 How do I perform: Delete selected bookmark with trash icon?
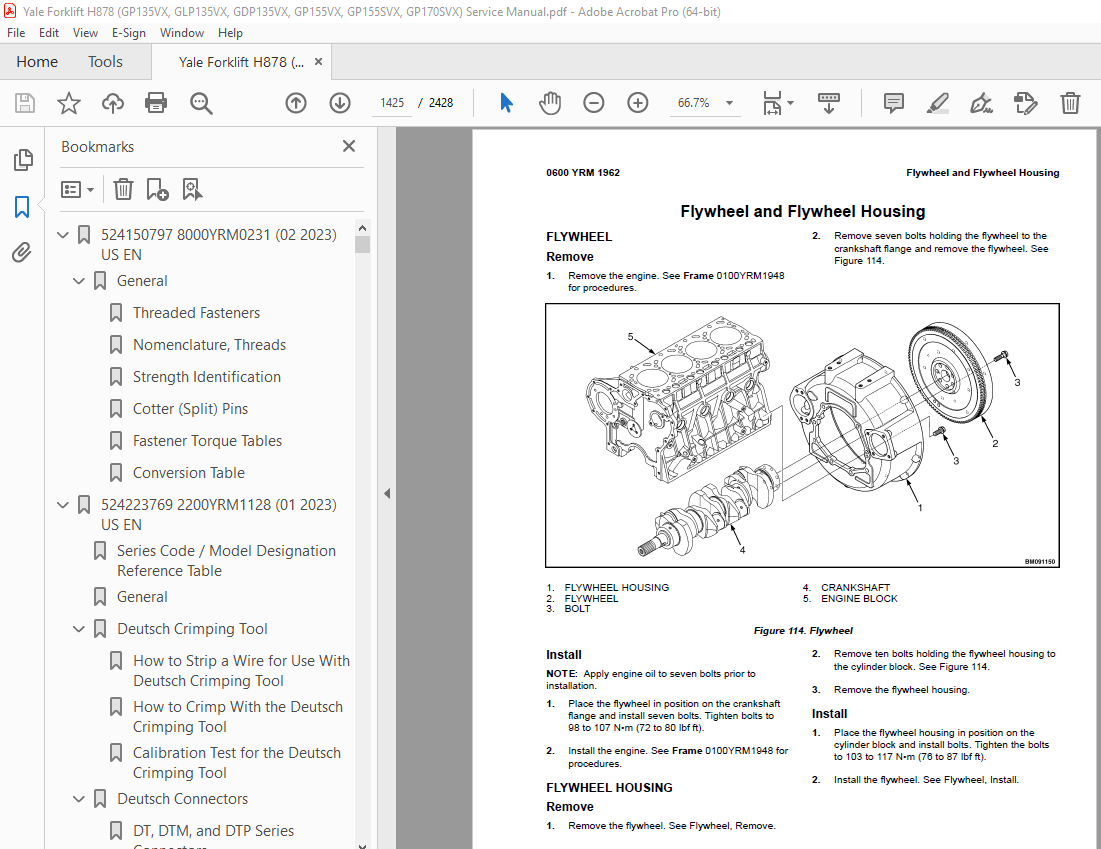coord(123,190)
